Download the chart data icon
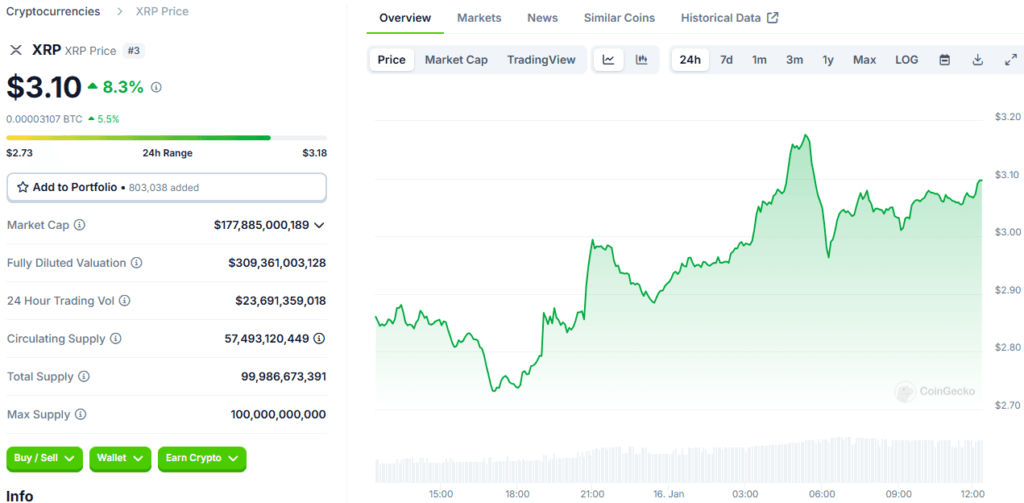 978,60
